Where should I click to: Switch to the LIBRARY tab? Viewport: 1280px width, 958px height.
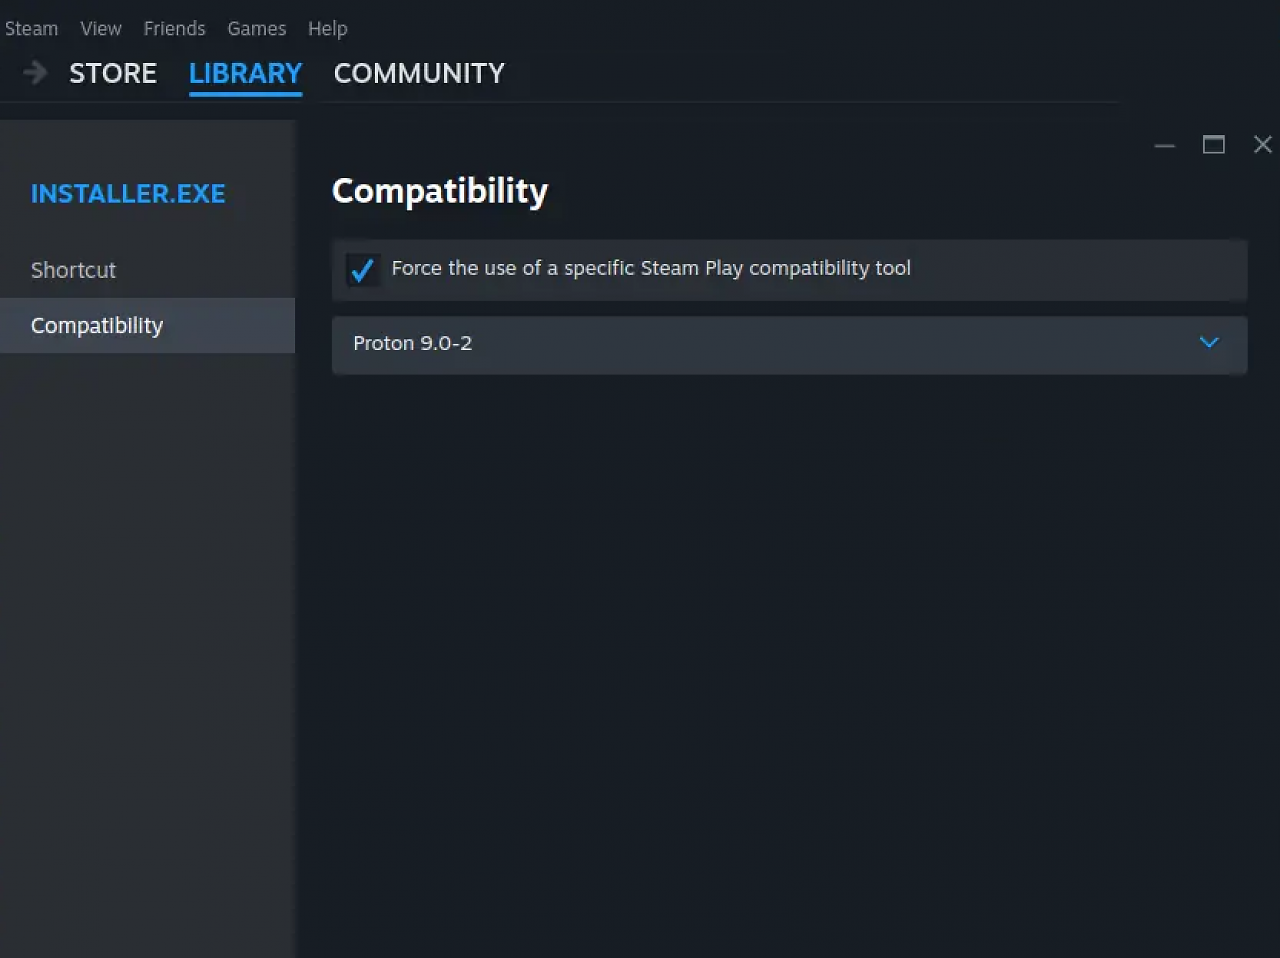245,73
